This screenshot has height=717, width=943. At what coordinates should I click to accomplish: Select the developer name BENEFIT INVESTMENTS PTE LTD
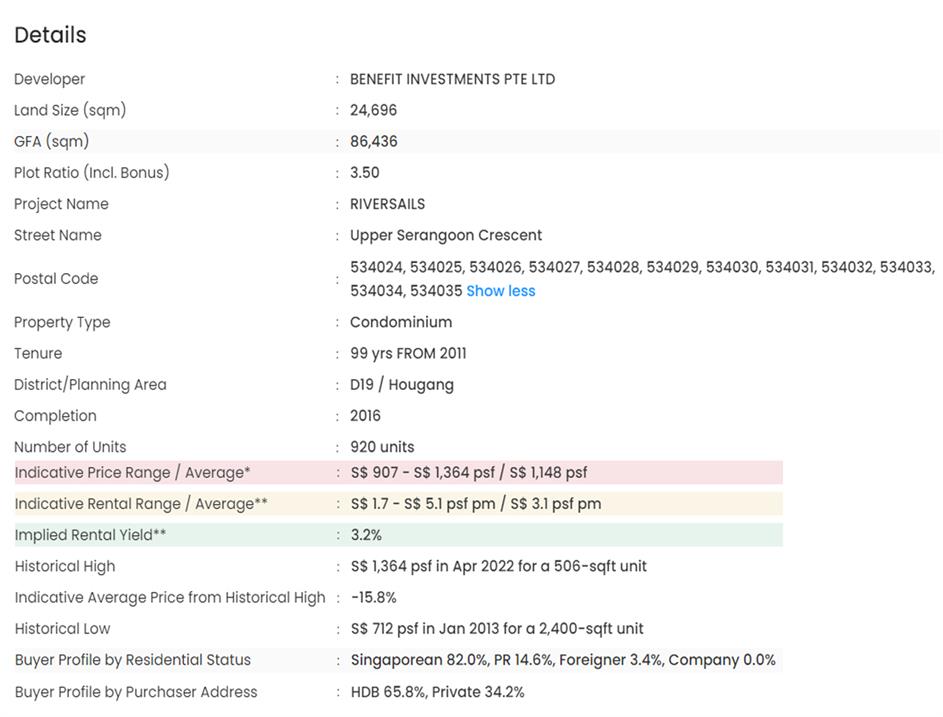click(x=452, y=79)
